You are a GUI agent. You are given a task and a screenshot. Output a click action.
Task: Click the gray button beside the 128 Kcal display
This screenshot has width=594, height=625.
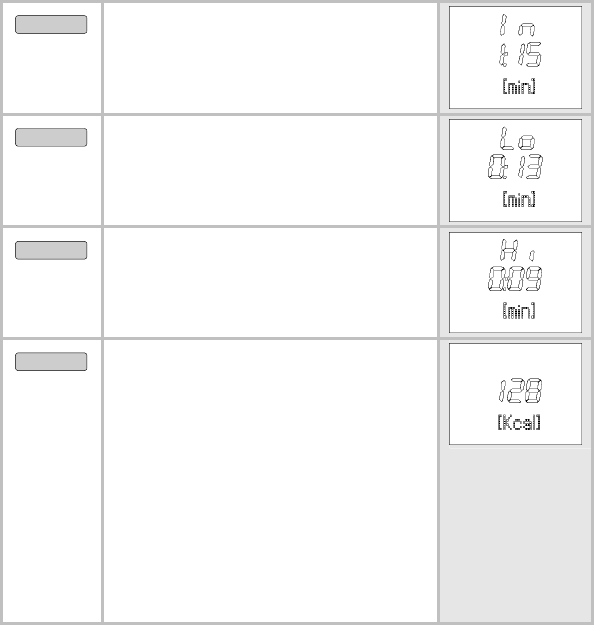[51, 361]
